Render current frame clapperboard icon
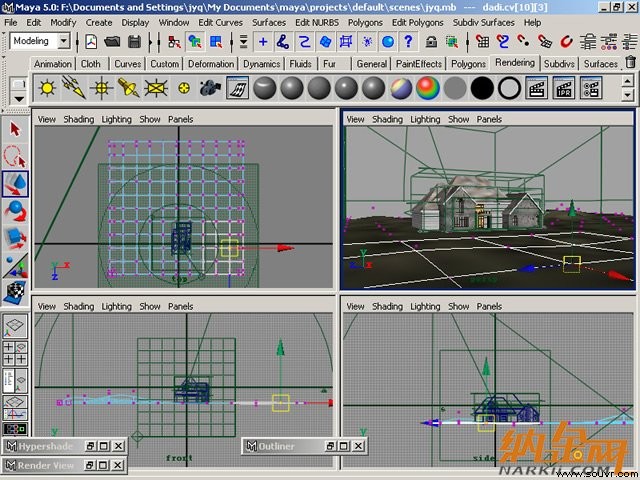Image resolution: width=640 pixels, height=480 pixels. (x=537, y=88)
